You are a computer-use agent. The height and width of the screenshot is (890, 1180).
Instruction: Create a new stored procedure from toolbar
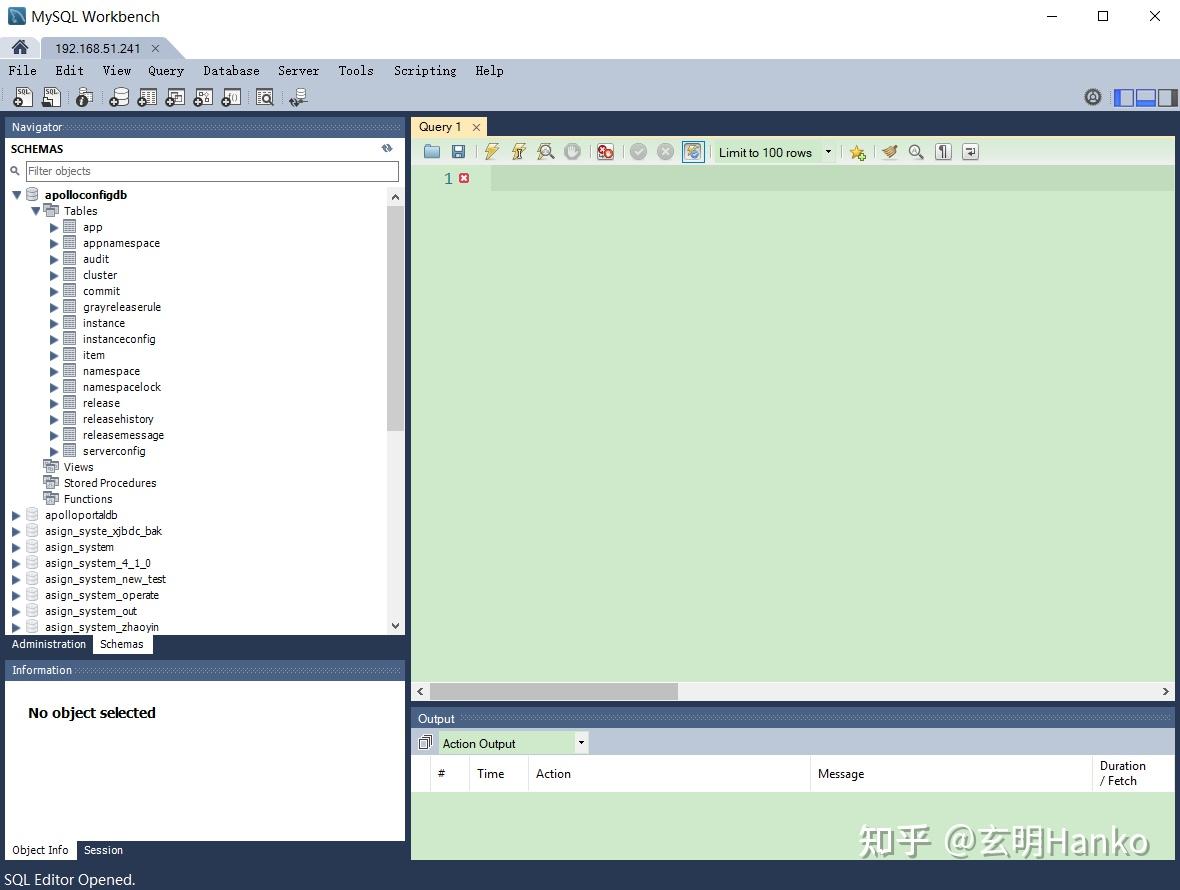pos(203,96)
